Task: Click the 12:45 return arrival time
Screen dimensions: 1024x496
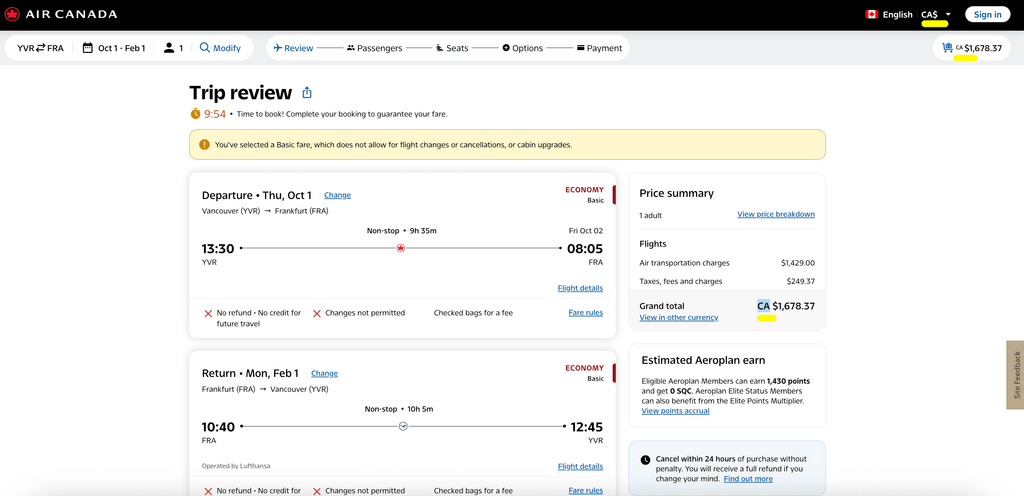Action: tap(586, 427)
